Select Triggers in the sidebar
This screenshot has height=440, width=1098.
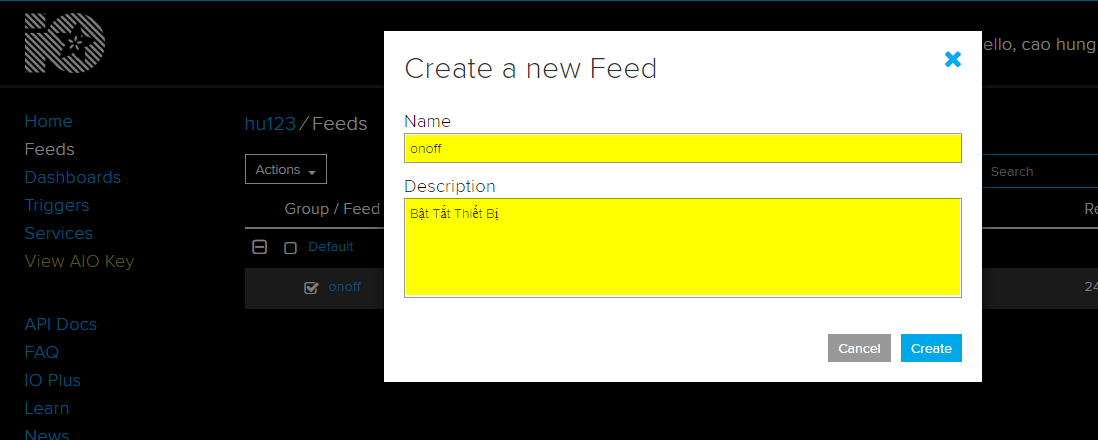(57, 205)
